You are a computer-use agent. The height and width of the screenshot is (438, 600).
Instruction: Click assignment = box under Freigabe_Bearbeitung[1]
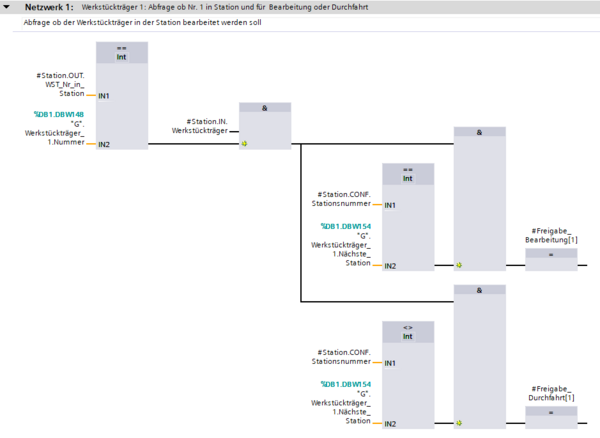click(552, 254)
